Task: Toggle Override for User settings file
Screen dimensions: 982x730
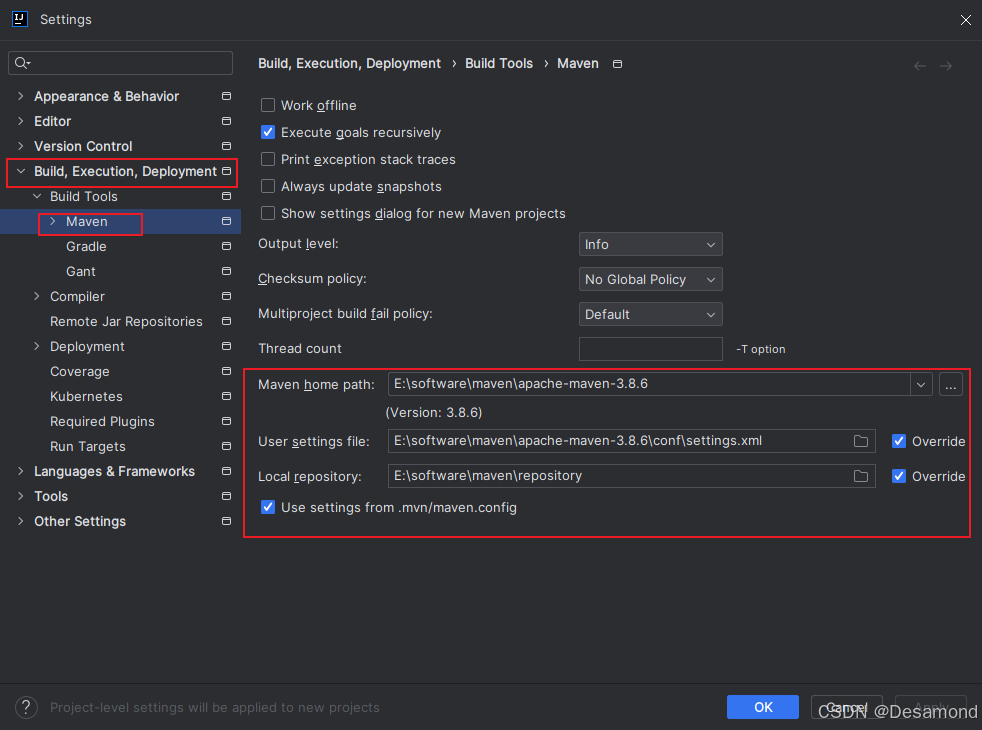Action: point(899,441)
